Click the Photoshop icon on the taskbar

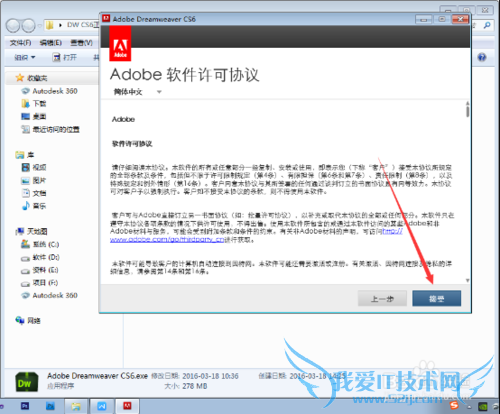click(25, 406)
